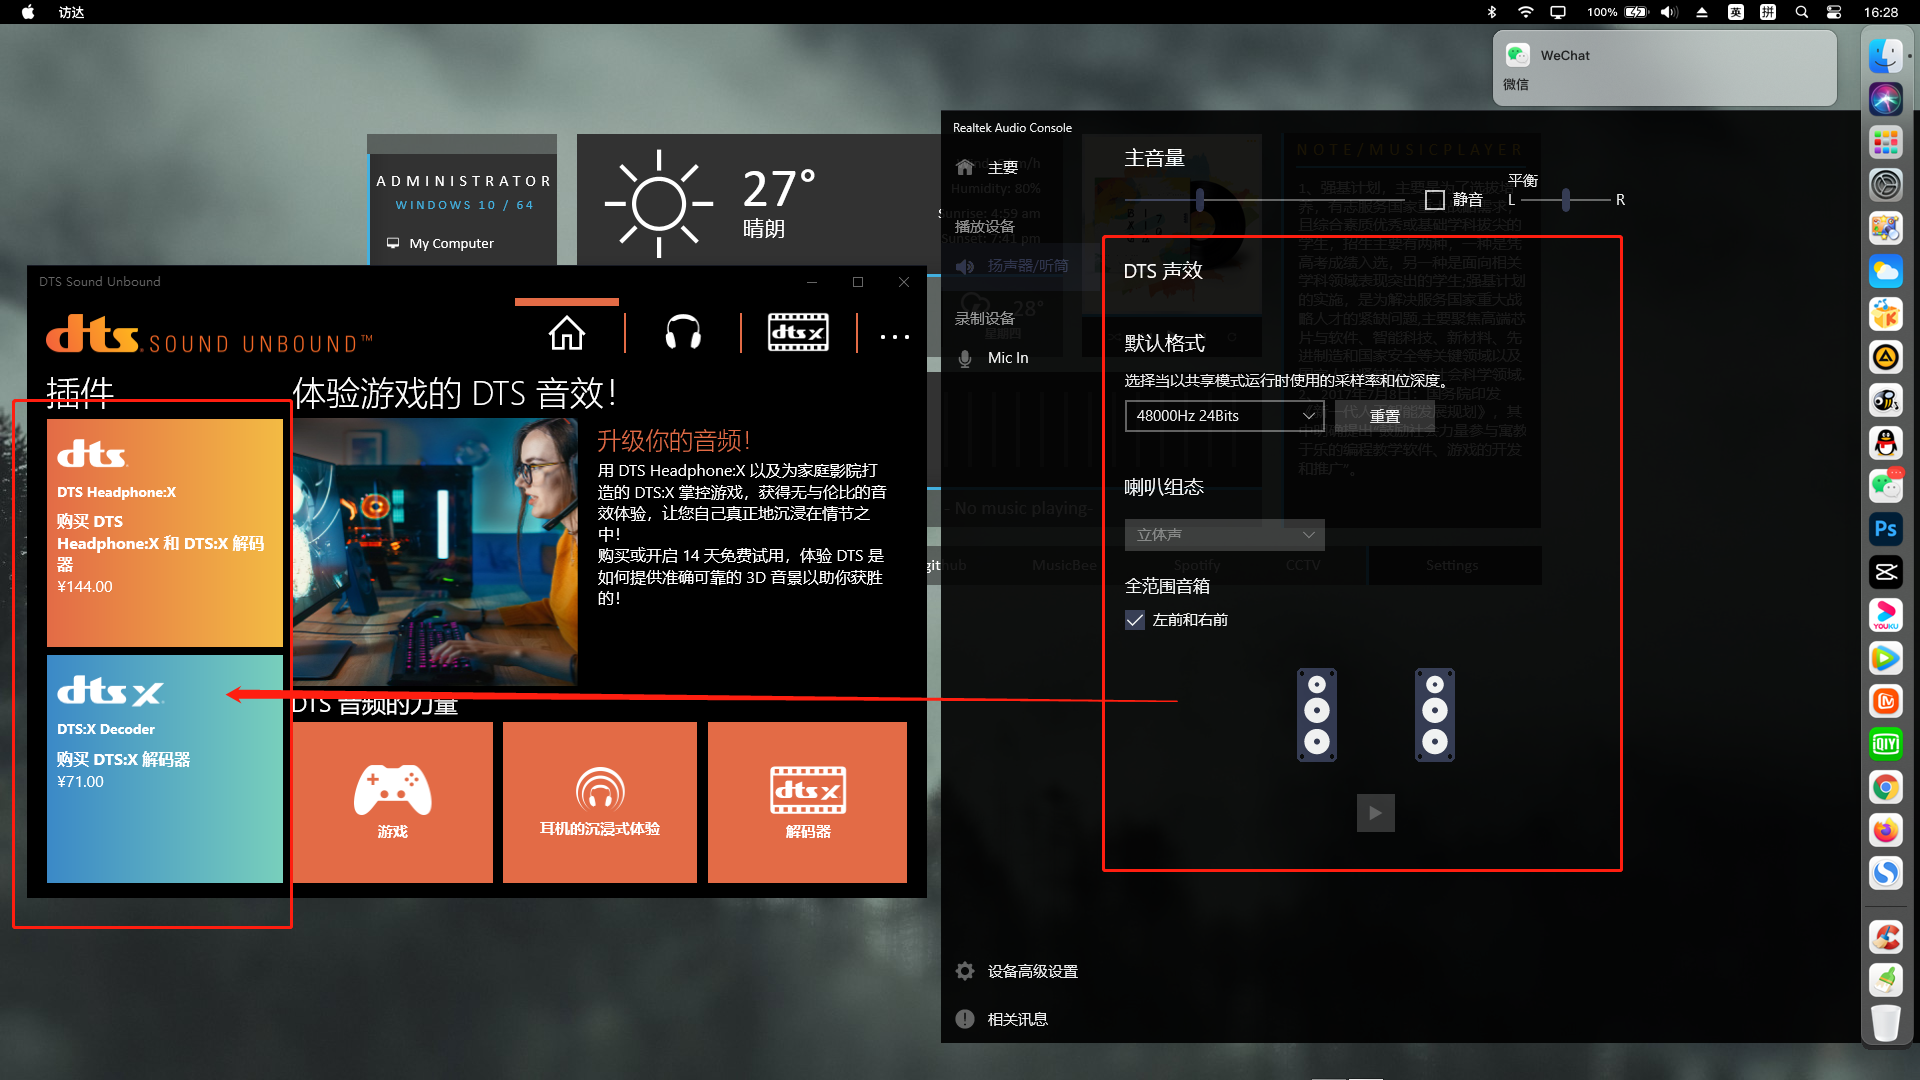Open Control Center in the menu bar
1920x1080 pixels.
pyautogui.click(x=1834, y=12)
